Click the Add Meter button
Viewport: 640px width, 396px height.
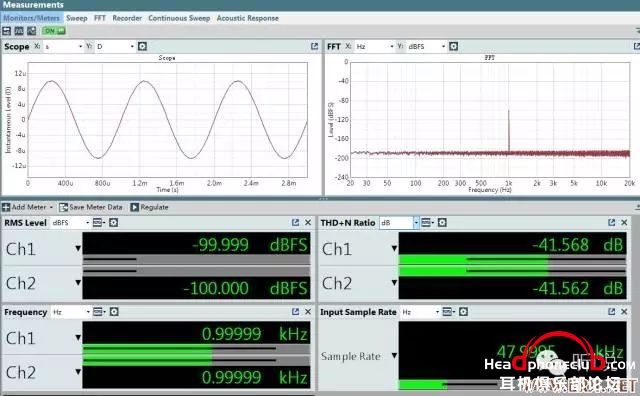point(28,207)
